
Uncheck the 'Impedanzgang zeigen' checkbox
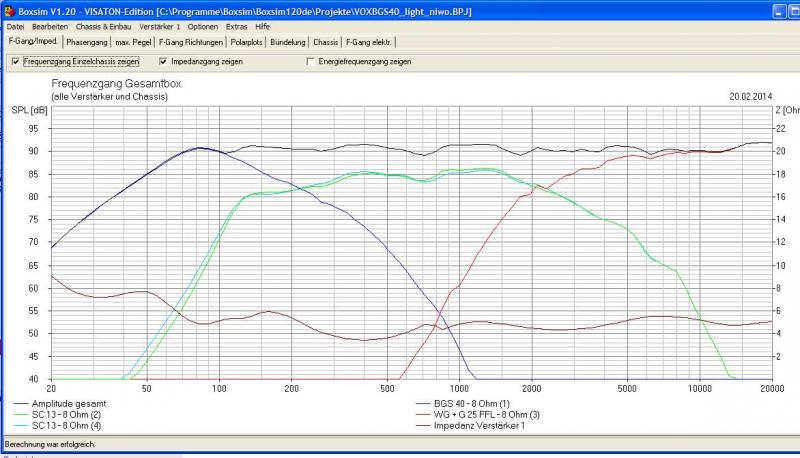[164, 61]
